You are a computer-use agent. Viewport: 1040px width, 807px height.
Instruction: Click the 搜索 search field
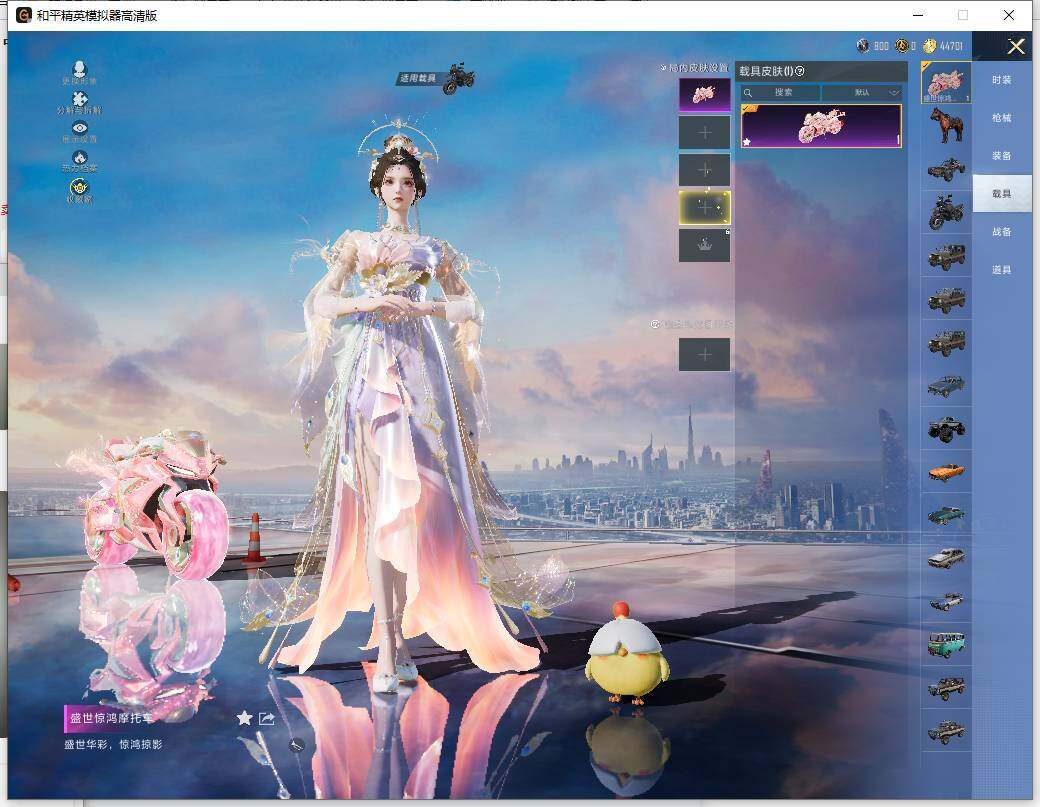[781, 92]
